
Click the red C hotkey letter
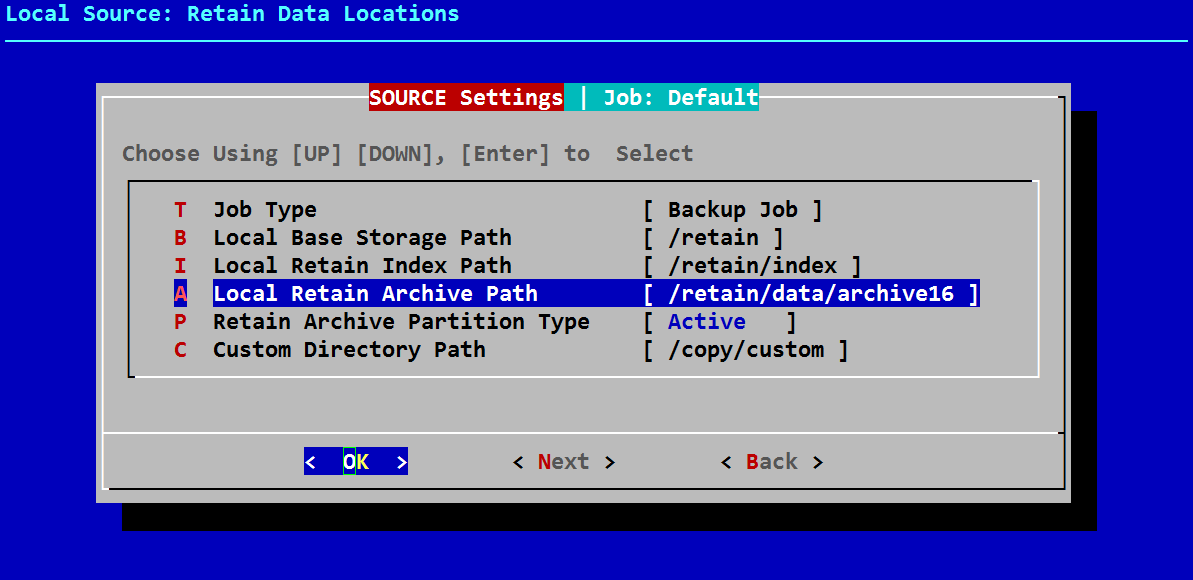(x=180, y=350)
